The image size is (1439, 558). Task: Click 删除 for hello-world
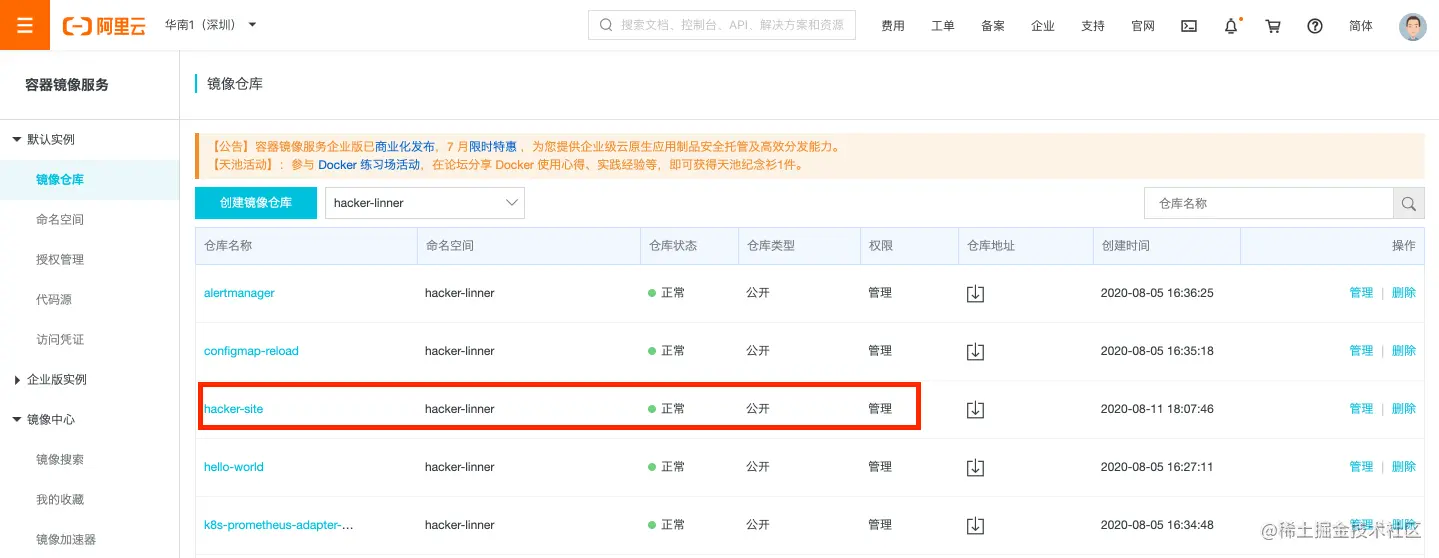1404,467
